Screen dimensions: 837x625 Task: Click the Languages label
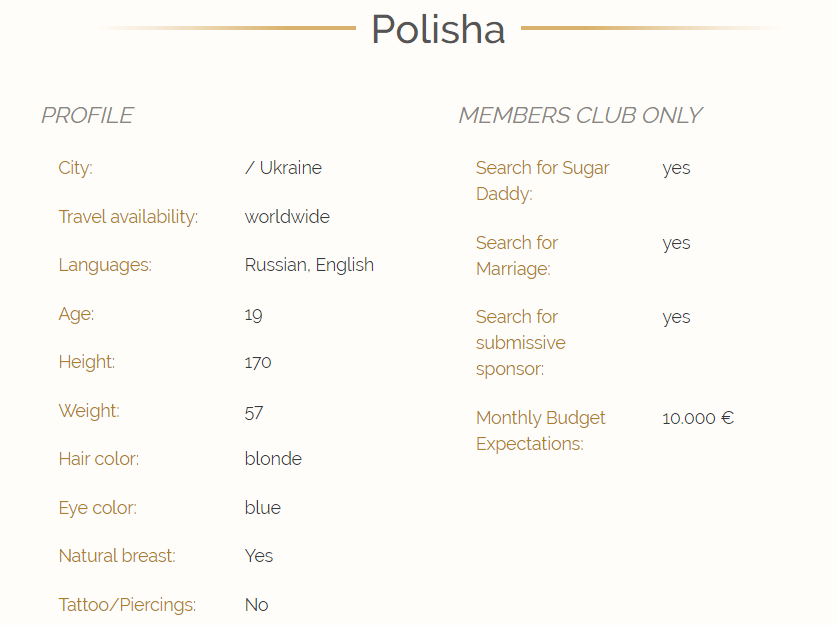pos(105,265)
